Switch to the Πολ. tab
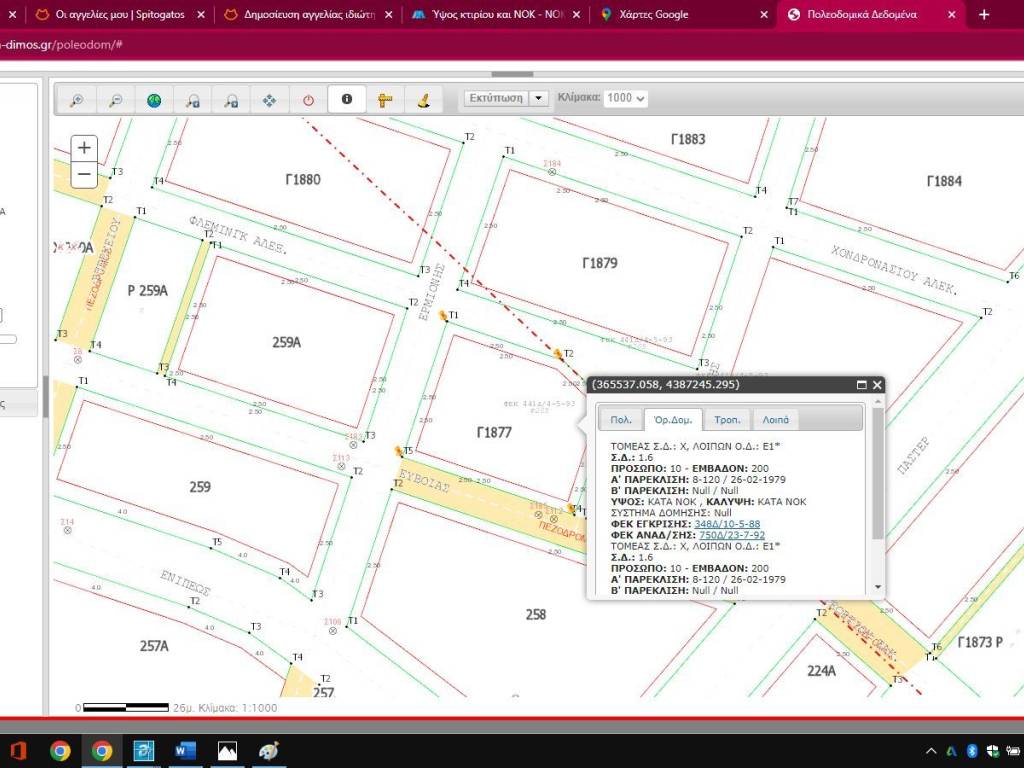 [620, 420]
